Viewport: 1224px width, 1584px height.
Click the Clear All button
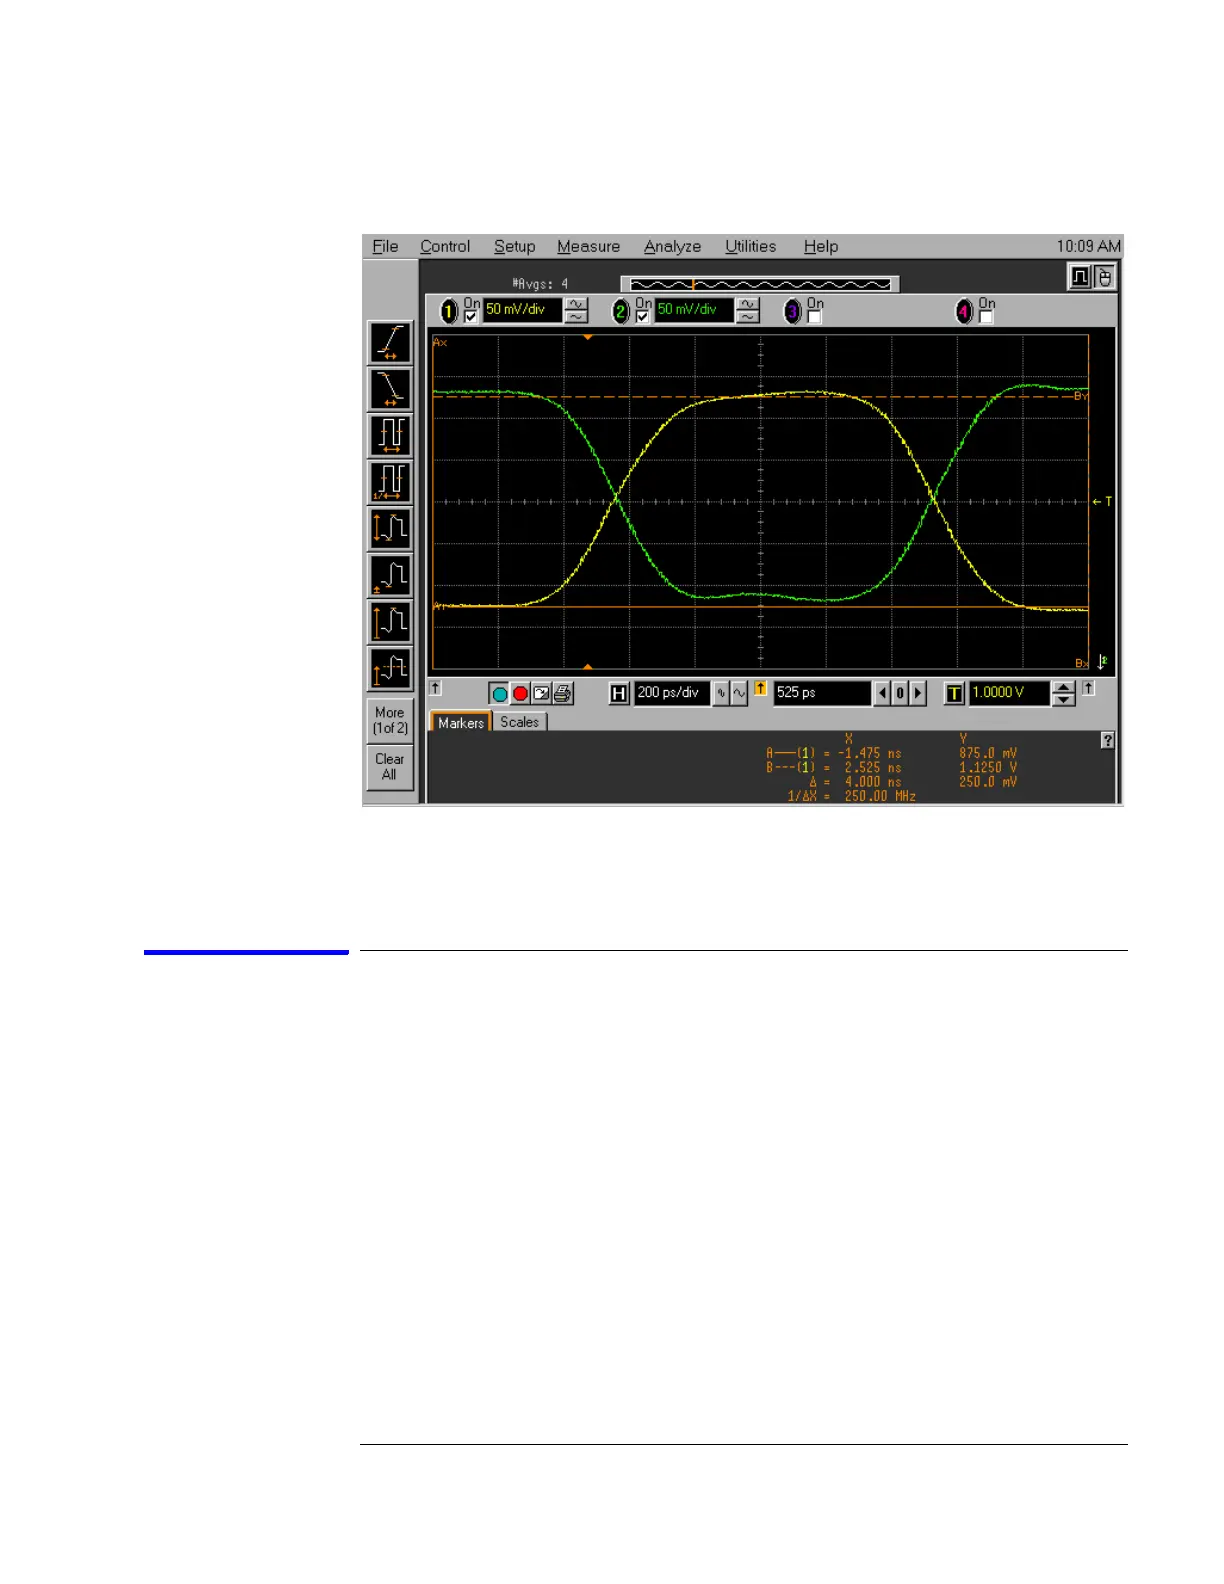390,767
